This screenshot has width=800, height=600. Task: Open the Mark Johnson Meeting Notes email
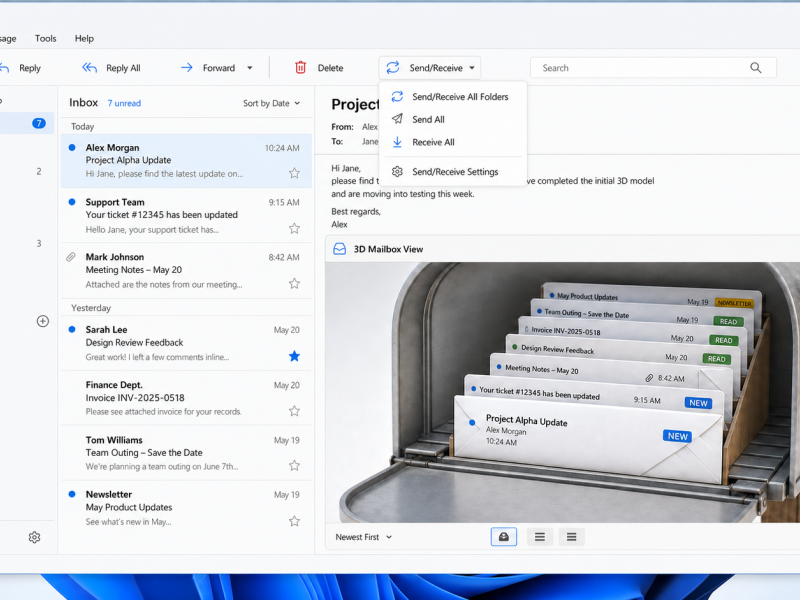(186, 270)
